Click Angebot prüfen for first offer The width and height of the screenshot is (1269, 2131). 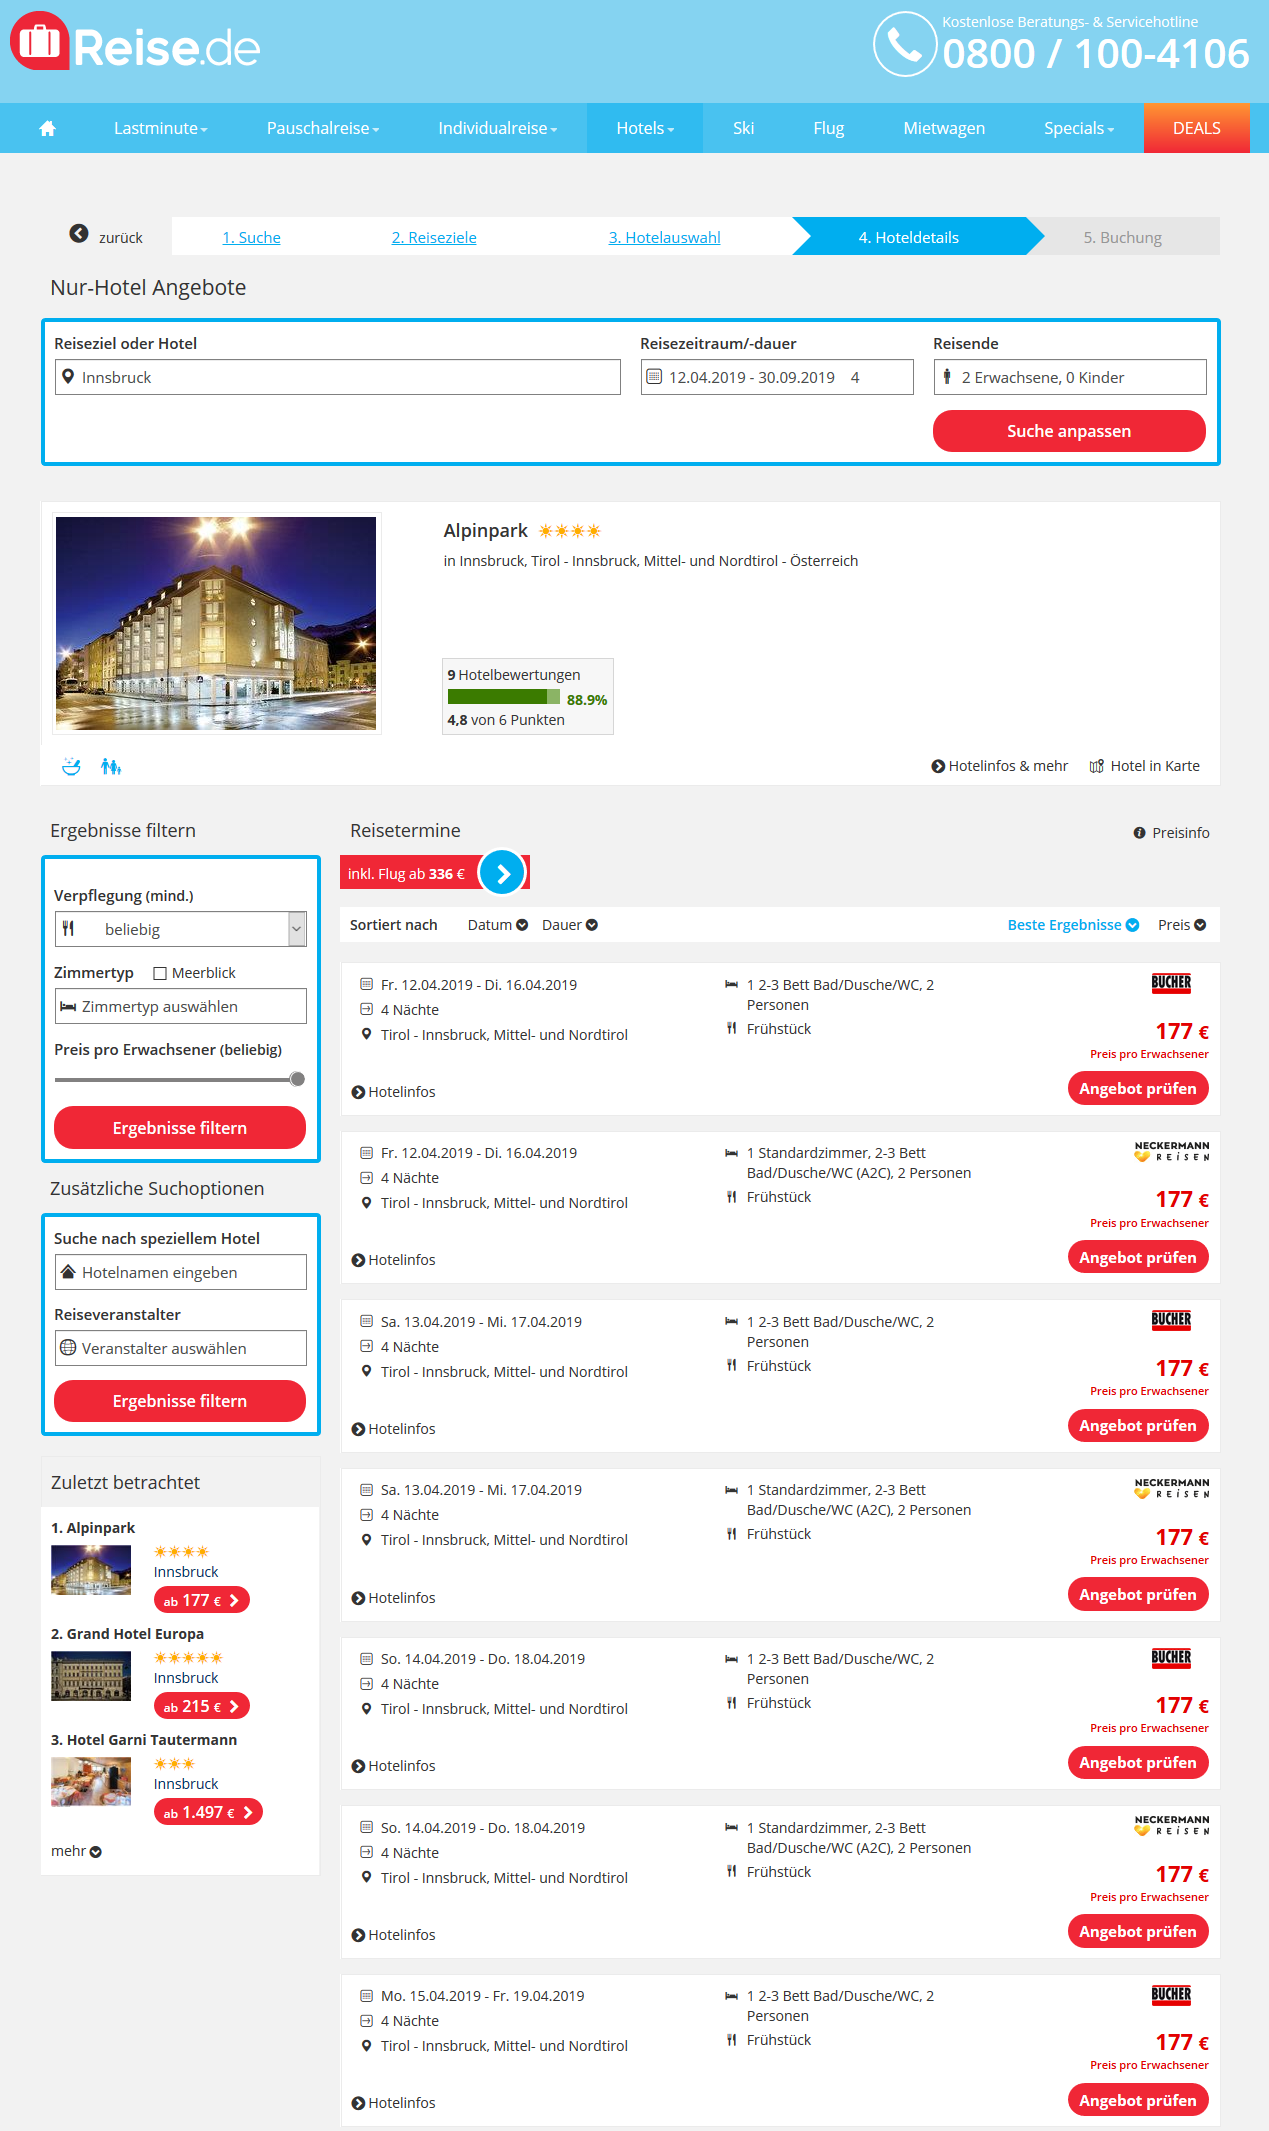[1138, 1088]
